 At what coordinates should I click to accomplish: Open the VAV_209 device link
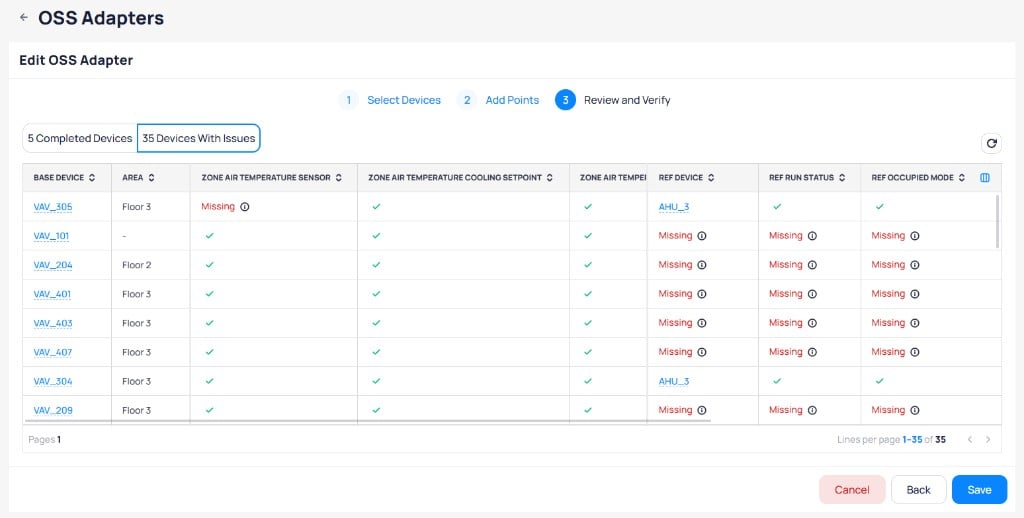53,410
